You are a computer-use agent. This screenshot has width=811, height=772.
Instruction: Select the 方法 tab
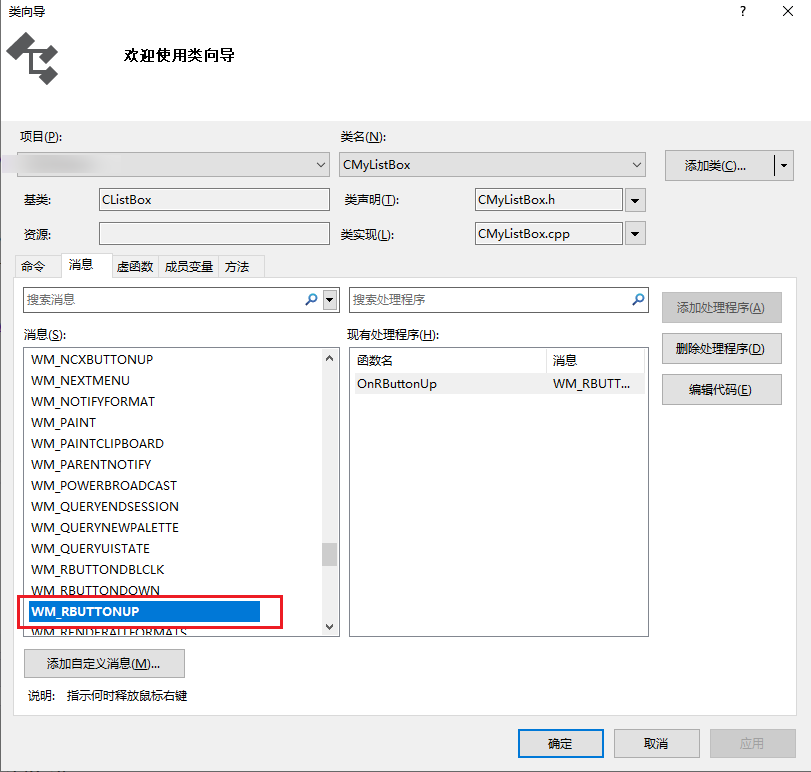coord(237,266)
